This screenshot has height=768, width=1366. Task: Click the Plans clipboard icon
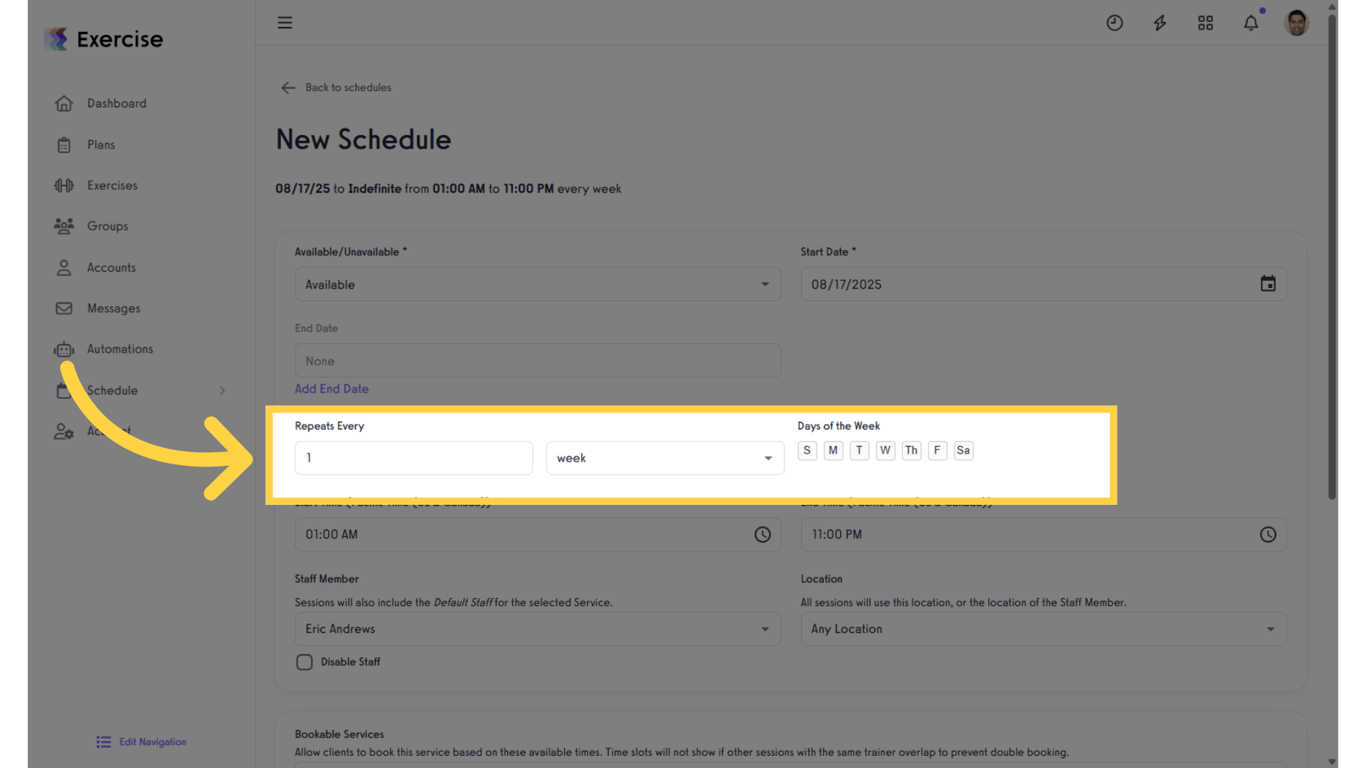[x=64, y=145]
